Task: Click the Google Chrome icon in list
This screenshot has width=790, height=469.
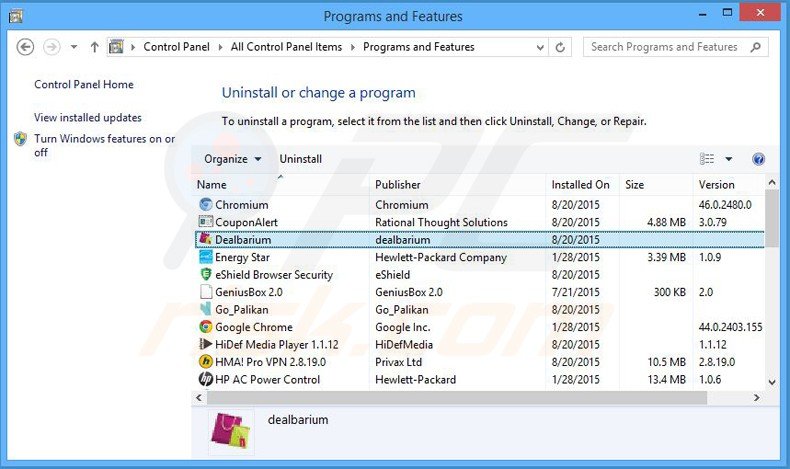Action: (205, 327)
